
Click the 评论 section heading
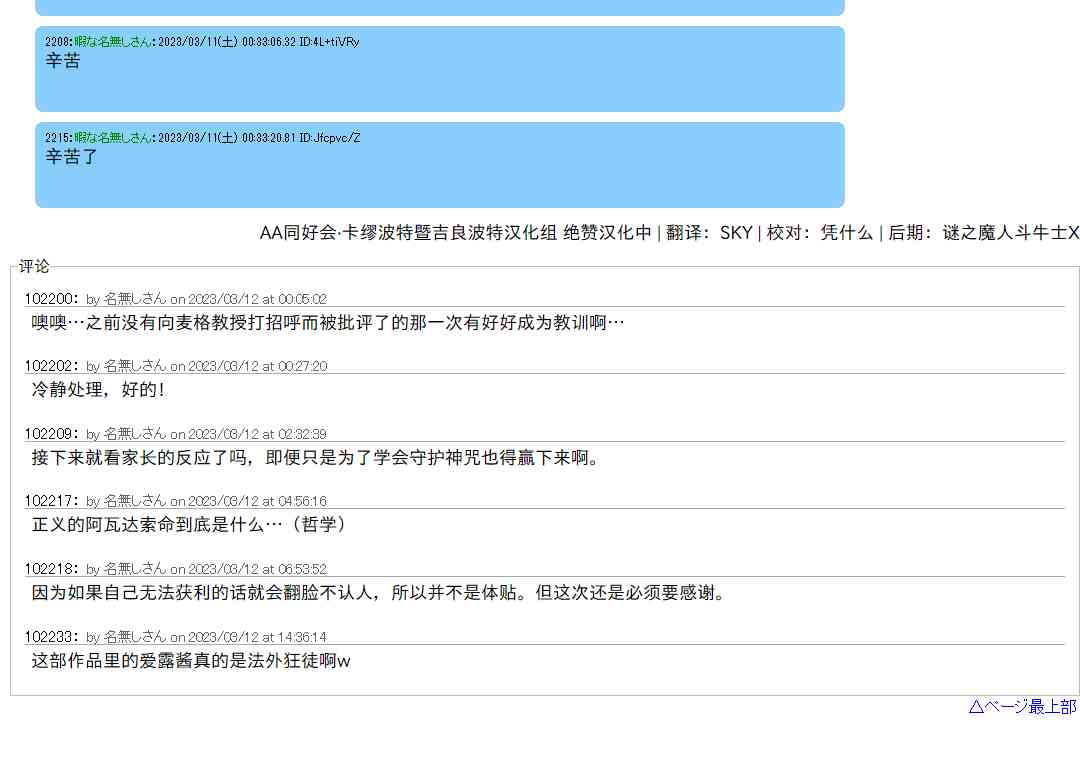(x=34, y=266)
